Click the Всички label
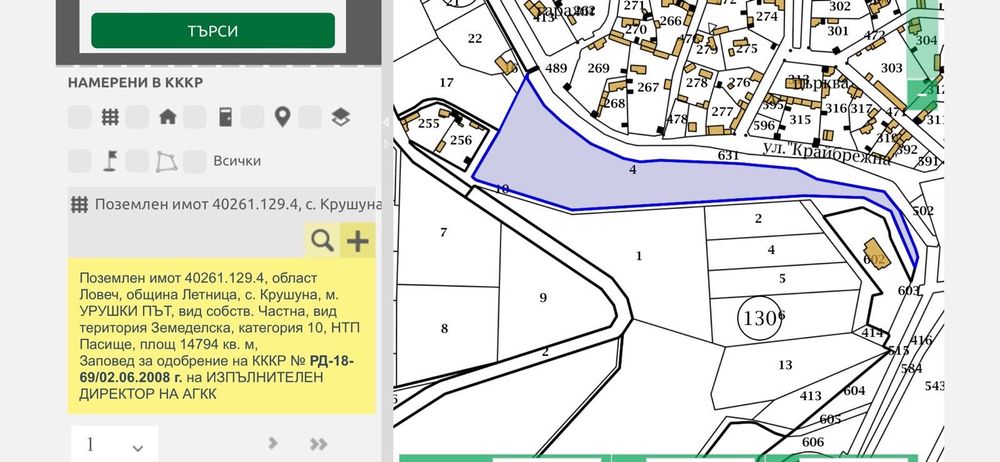This screenshot has height=462, width=1000. (x=237, y=161)
